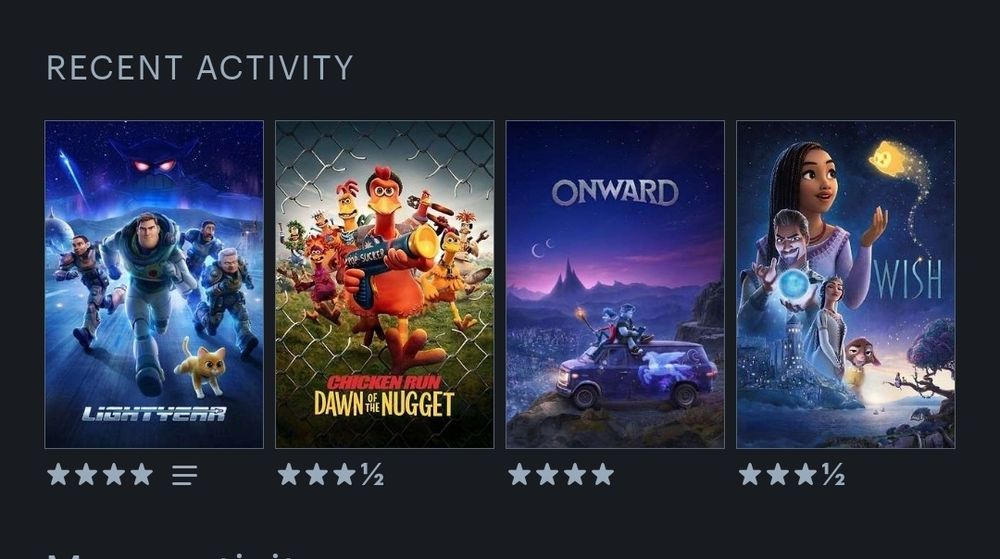Viewport: 1000px width, 559px height.
Task: Open the Chicken Run Dawn of the Nugget poster
Action: 385,284
